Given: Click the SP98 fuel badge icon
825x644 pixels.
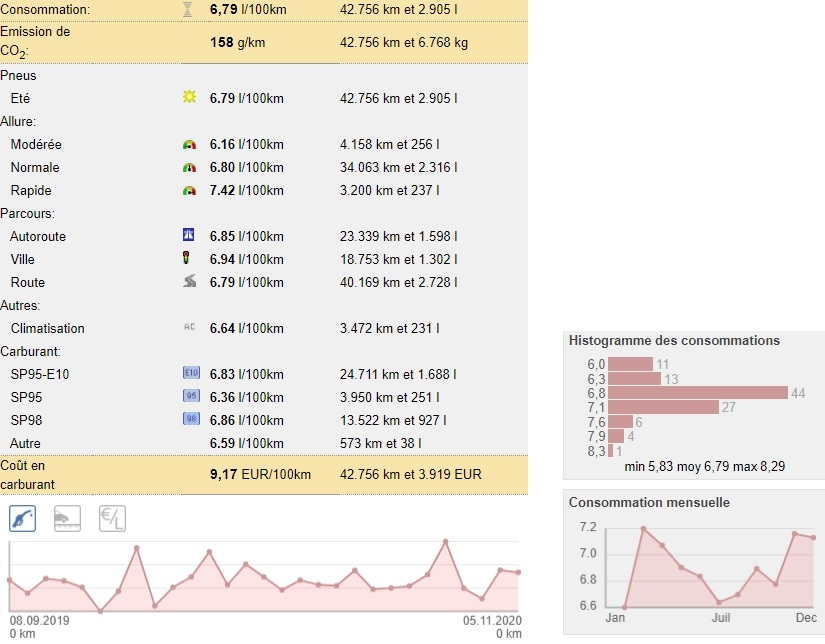Looking at the screenshot, I should click(192, 419).
